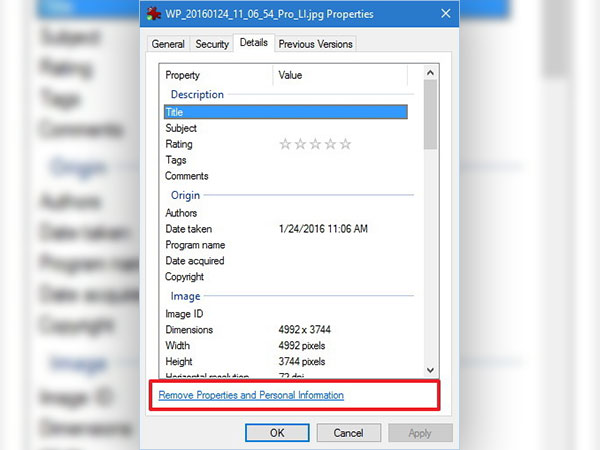Click the file icon in the title bar
Viewport: 600px width, 450px height.
point(153,16)
